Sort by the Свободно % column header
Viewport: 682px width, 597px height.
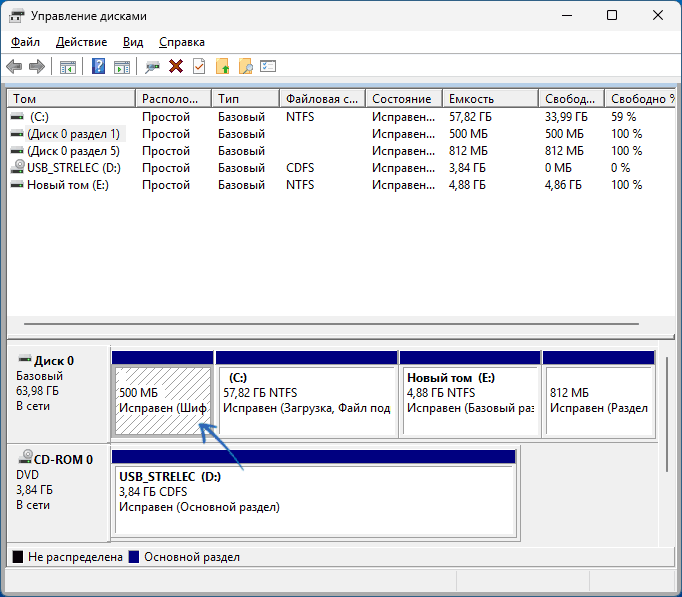[x=640, y=99]
